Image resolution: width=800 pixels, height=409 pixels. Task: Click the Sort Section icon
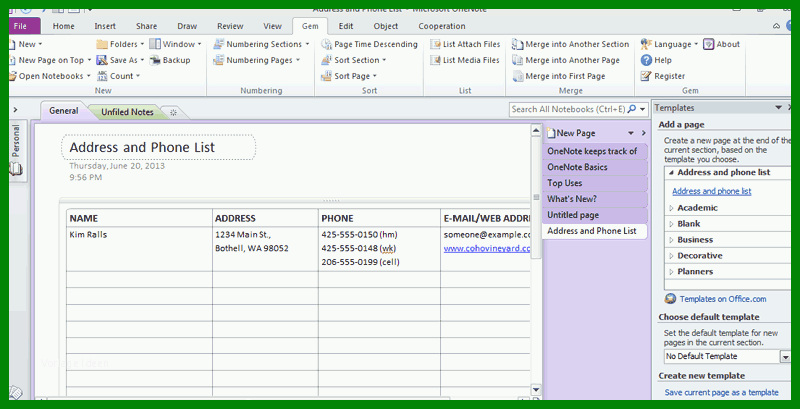[x=327, y=60]
